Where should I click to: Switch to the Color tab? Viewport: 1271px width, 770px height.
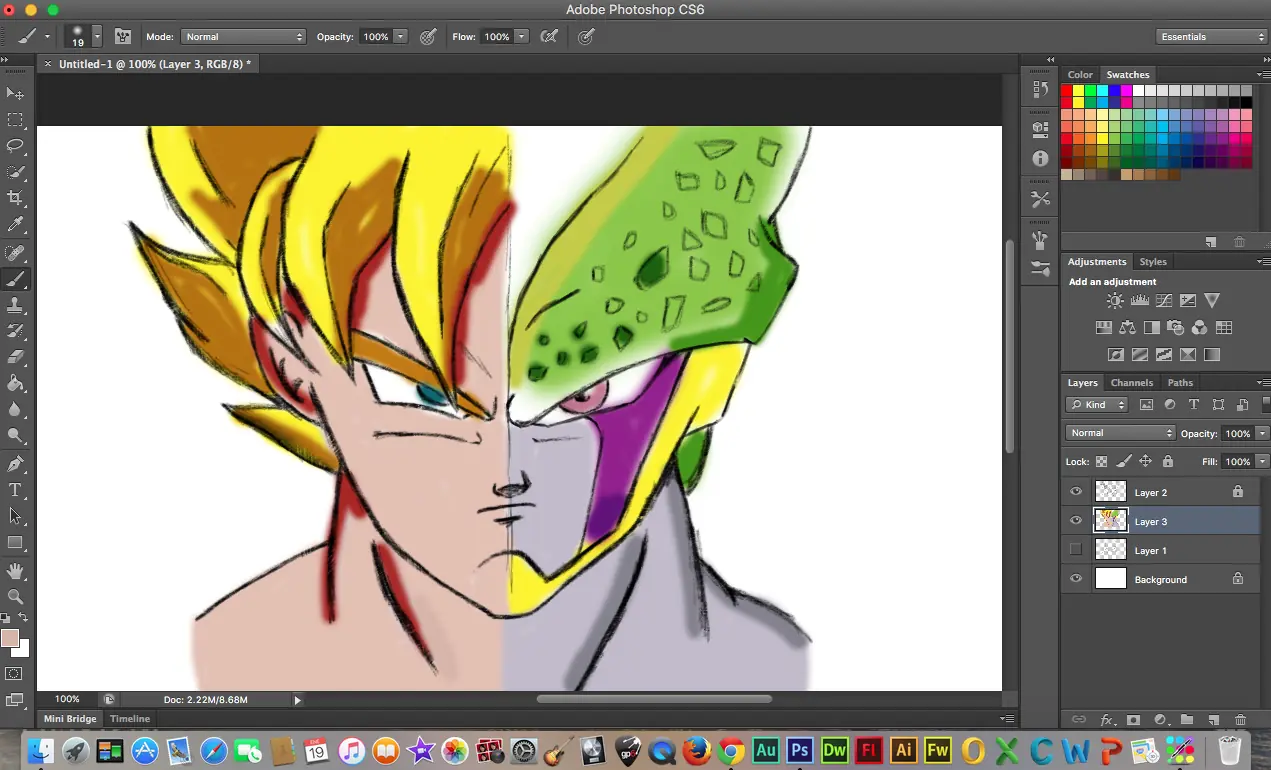(x=1080, y=75)
